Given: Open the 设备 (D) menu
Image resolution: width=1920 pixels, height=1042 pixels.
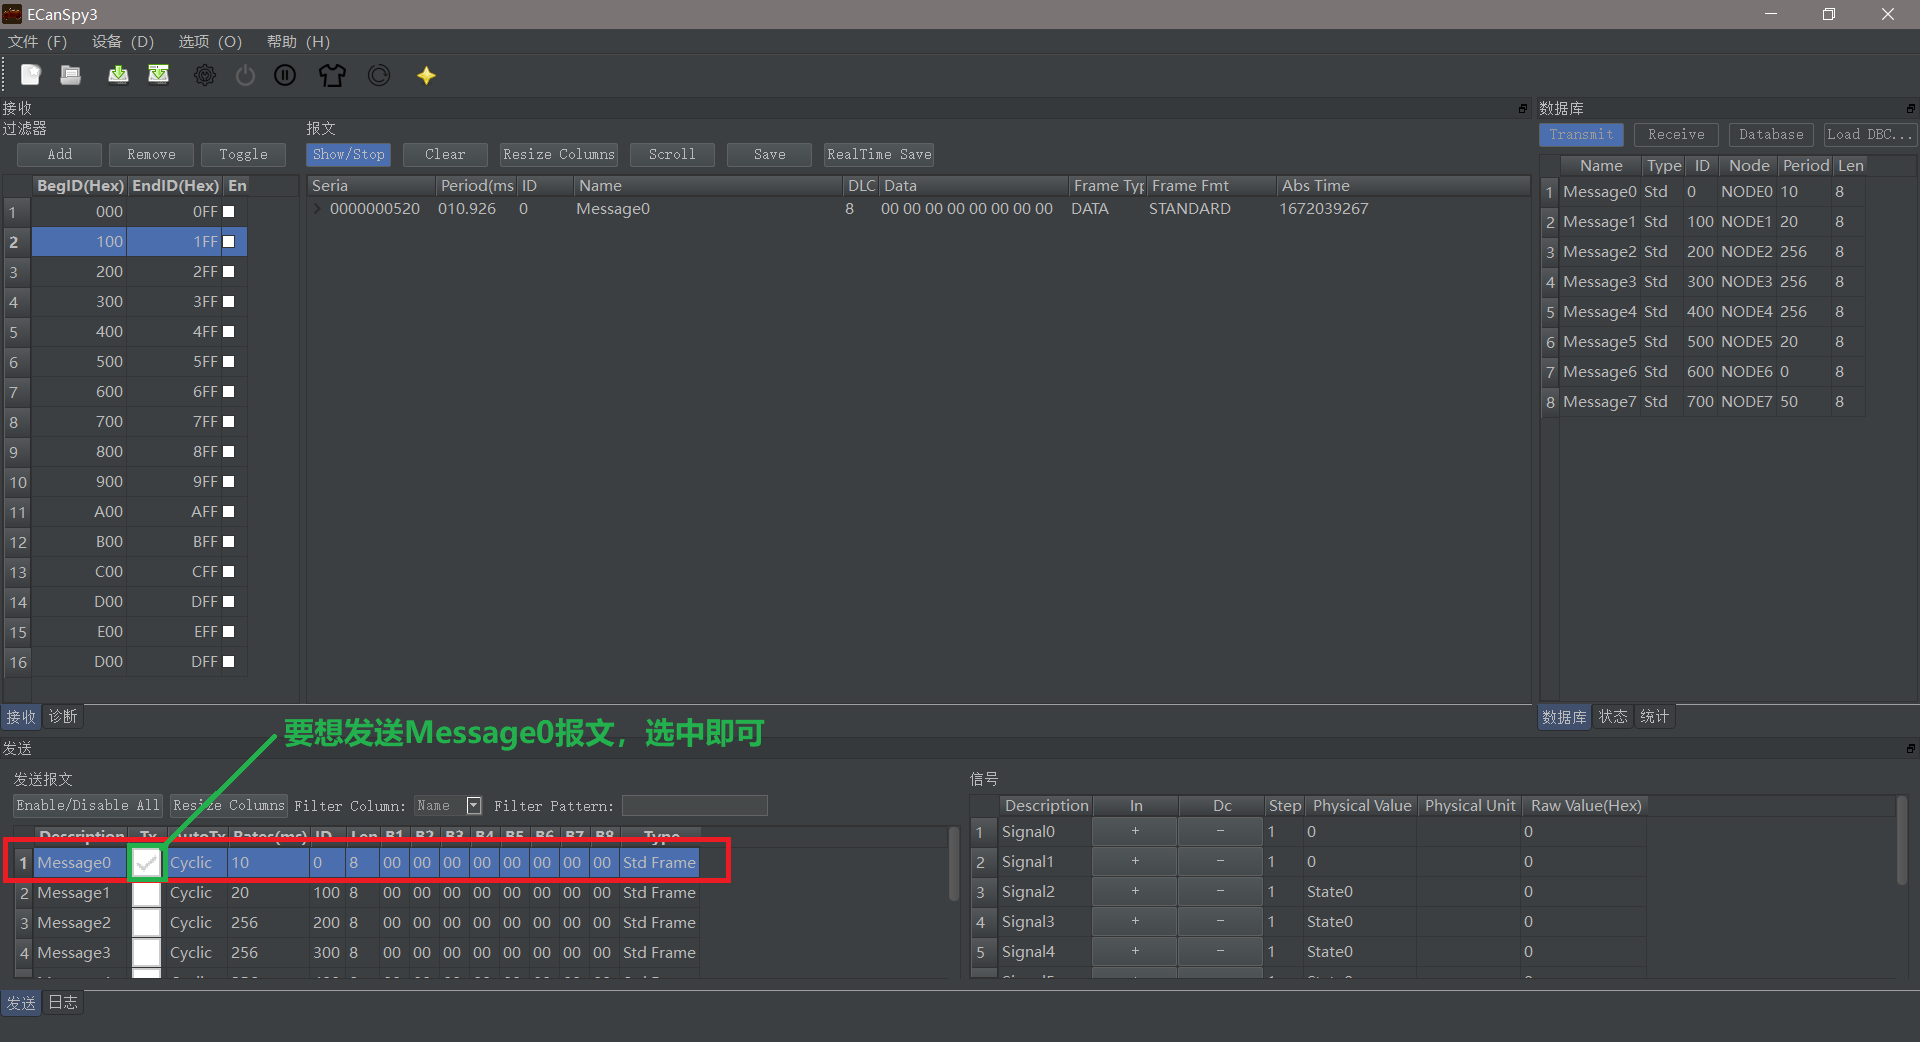Looking at the screenshot, I should (x=123, y=41).
